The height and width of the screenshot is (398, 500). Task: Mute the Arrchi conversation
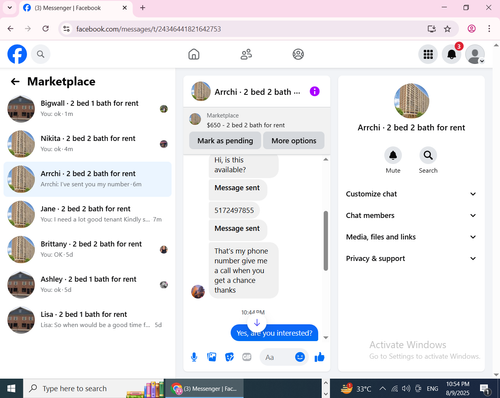tap(393, 155)
